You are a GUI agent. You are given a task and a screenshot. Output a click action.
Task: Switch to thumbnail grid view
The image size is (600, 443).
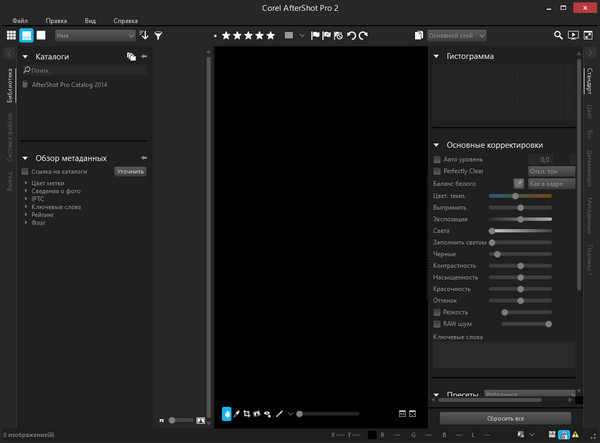pos(11,36)
